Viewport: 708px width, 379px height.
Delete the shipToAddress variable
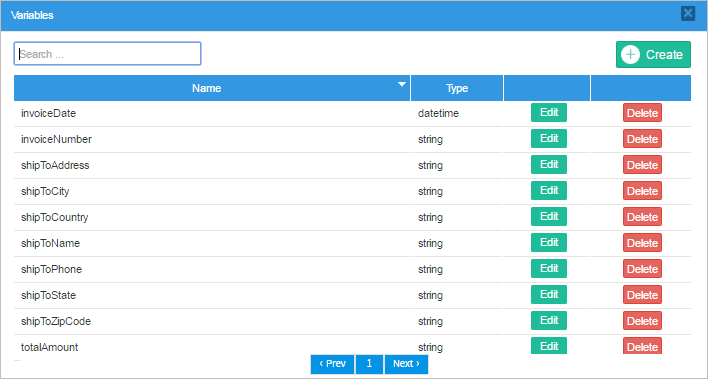click(642, 165)
